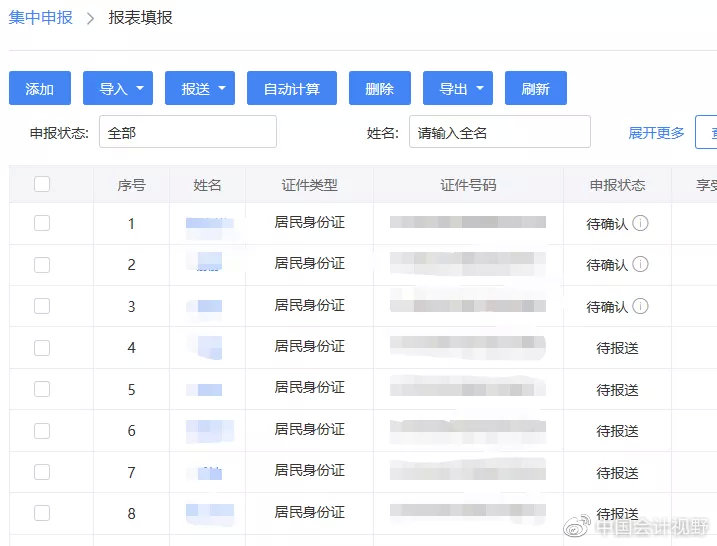Image resolution: width=717 pixels, height=546 pixels.
Task: Click 居民身份证 cell in row 8
Action: point(310,512)
